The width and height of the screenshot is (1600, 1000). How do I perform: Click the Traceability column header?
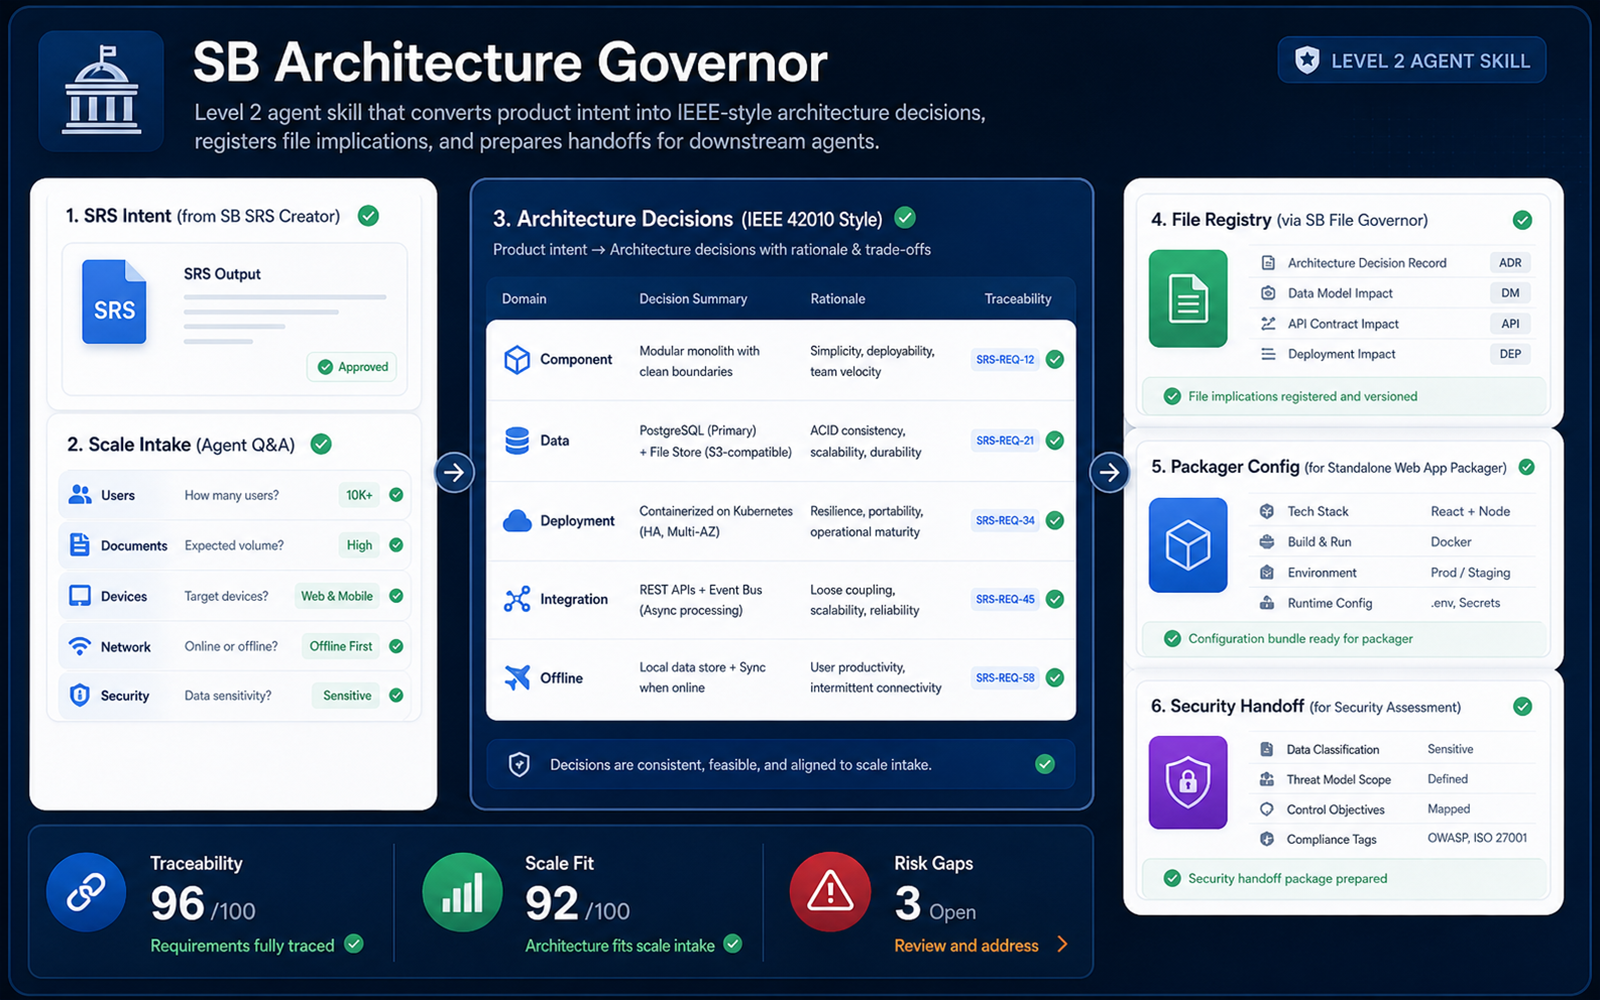coord(1018,299)
